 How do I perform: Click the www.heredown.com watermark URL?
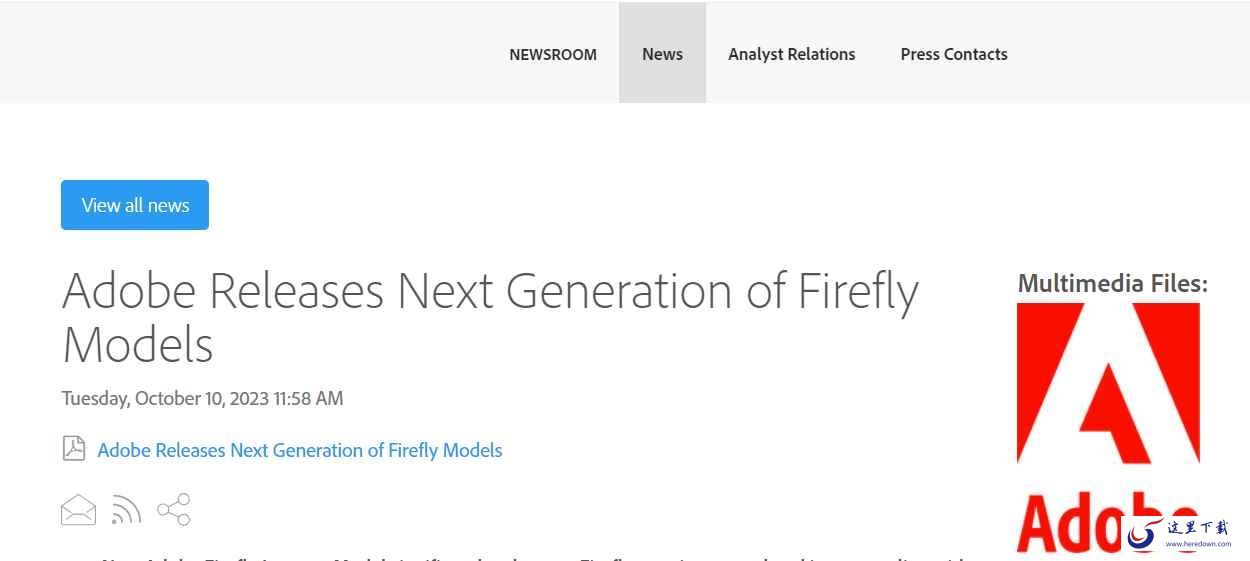coord(1198,544)
